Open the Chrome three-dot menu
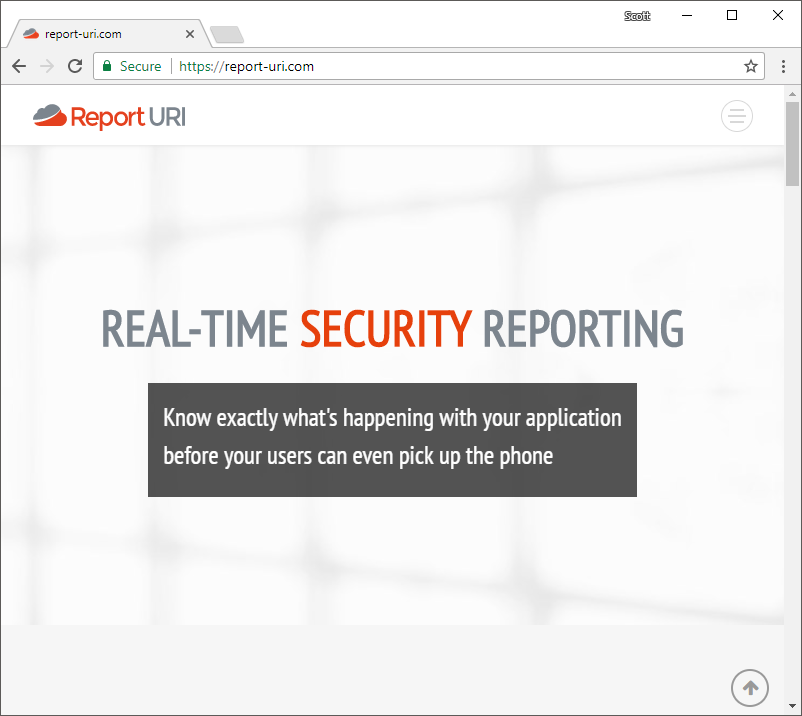Viewport: 802px width, 716px height. (x=783, y=66)
